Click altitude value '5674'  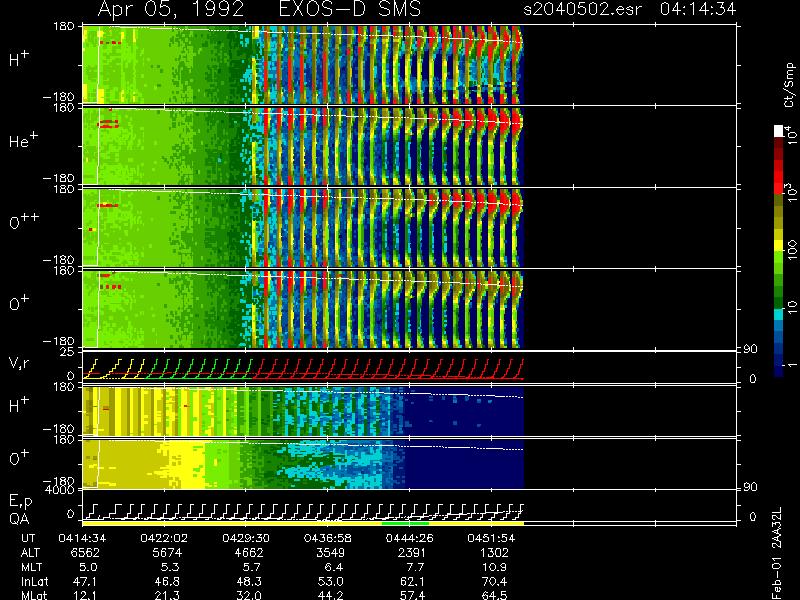point(167,553)
